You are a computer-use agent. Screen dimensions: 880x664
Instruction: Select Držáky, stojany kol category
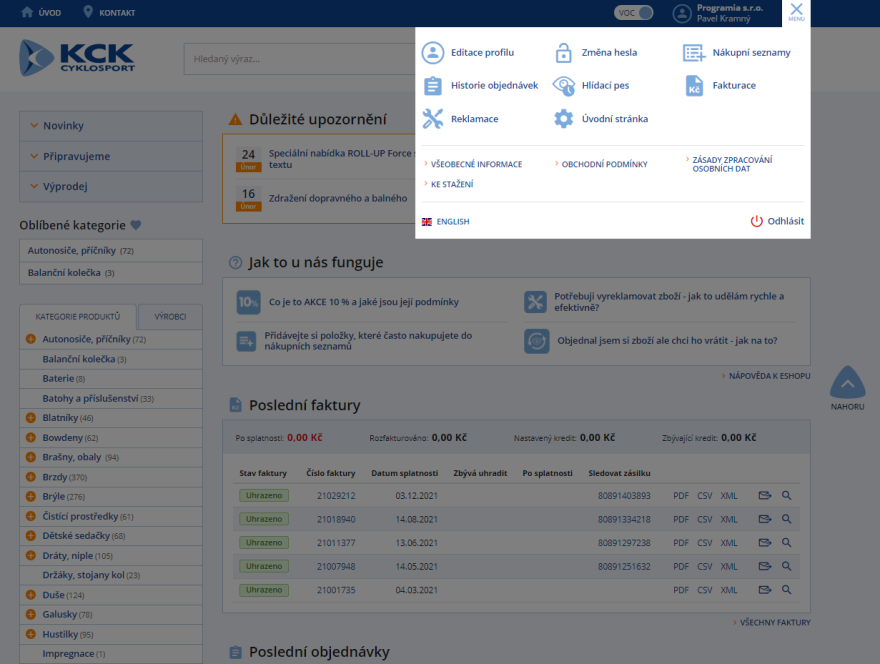pyautogui.click(x=91, y=575)
